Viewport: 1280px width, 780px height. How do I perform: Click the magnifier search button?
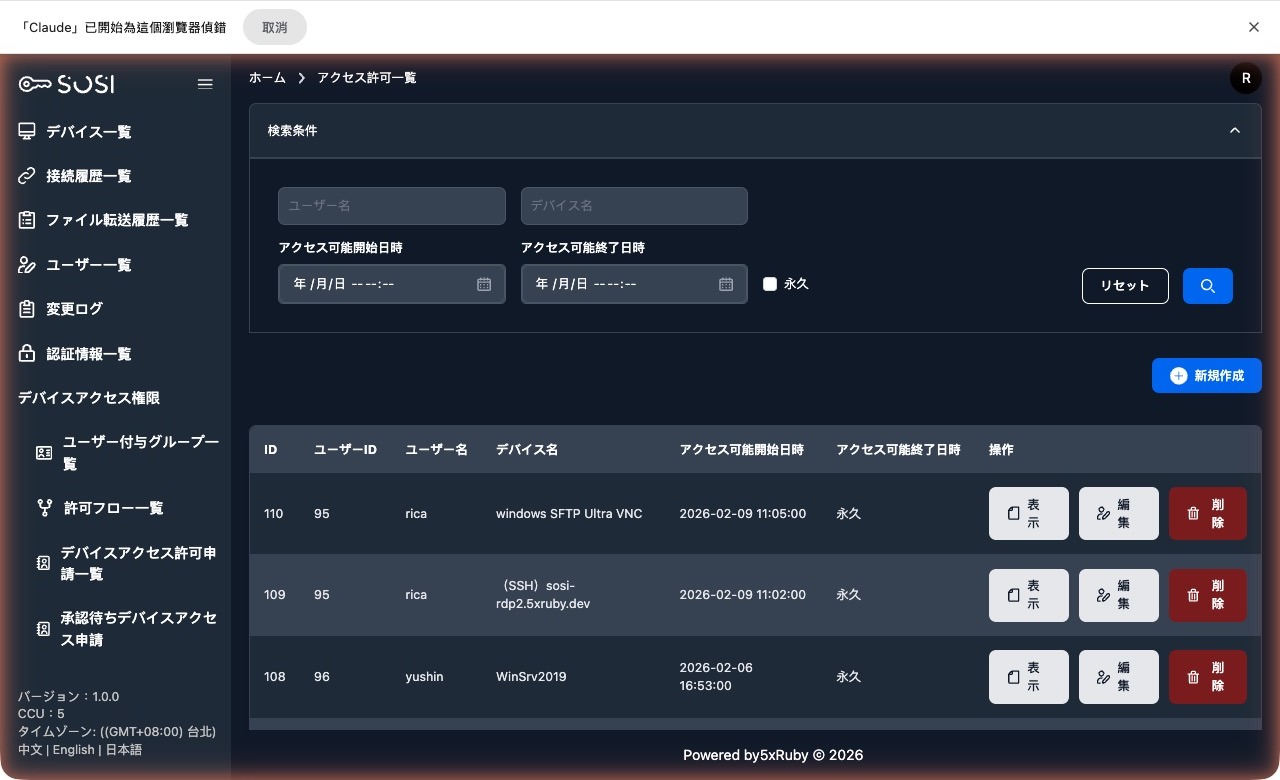coord(1207,286)
